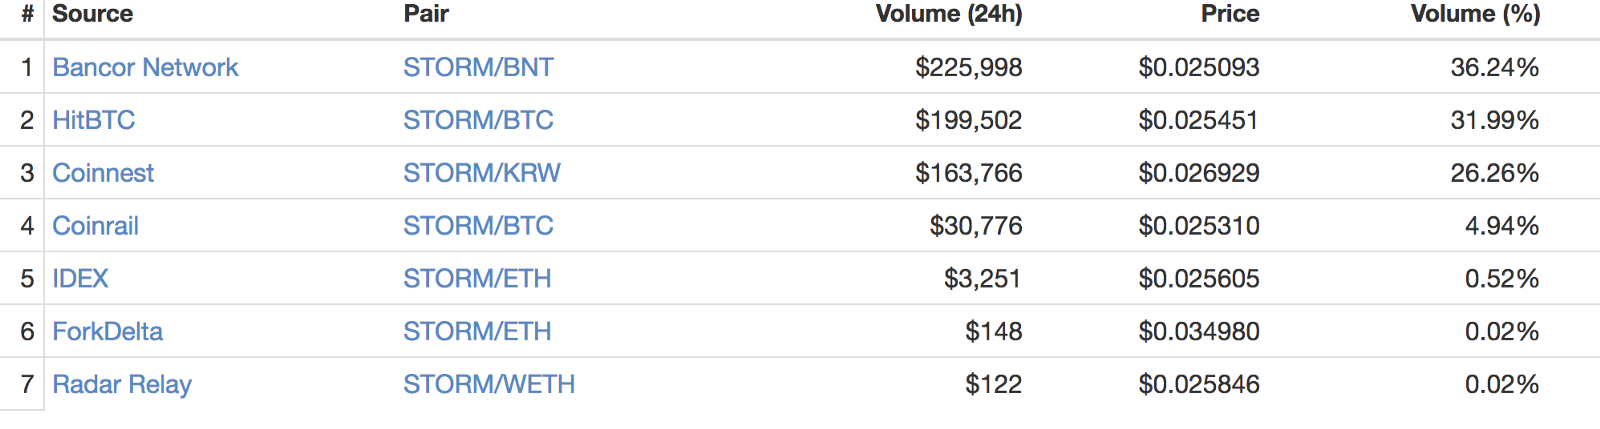Select the Coinrail source link
Viewport: 1600px width, 429px height.
pyautogui.click(x=95, y=226)
